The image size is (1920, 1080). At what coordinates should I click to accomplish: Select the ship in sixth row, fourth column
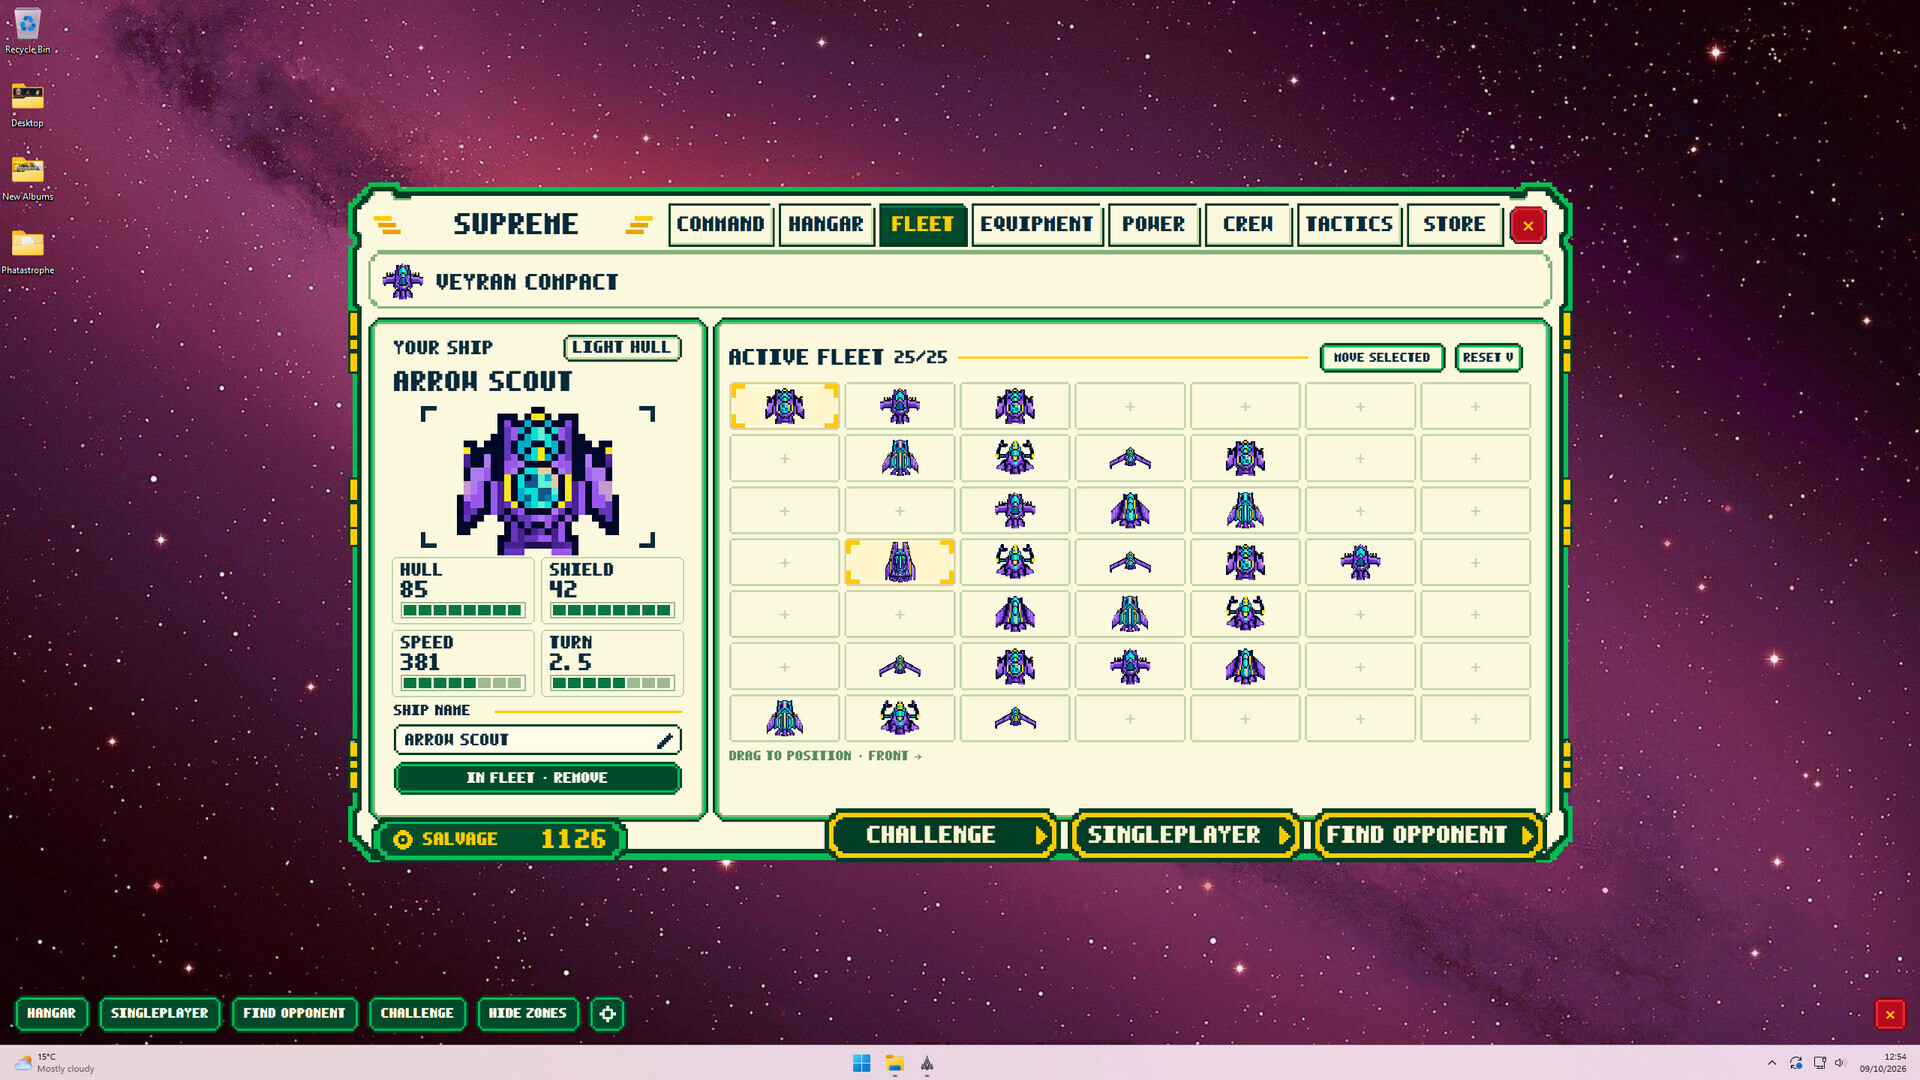1129,666
